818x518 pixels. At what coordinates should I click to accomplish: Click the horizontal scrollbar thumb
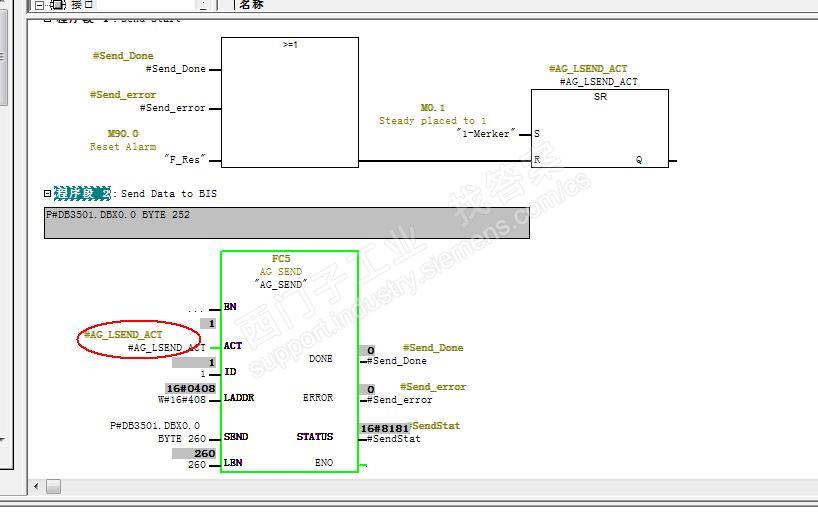tap(53, 486)
